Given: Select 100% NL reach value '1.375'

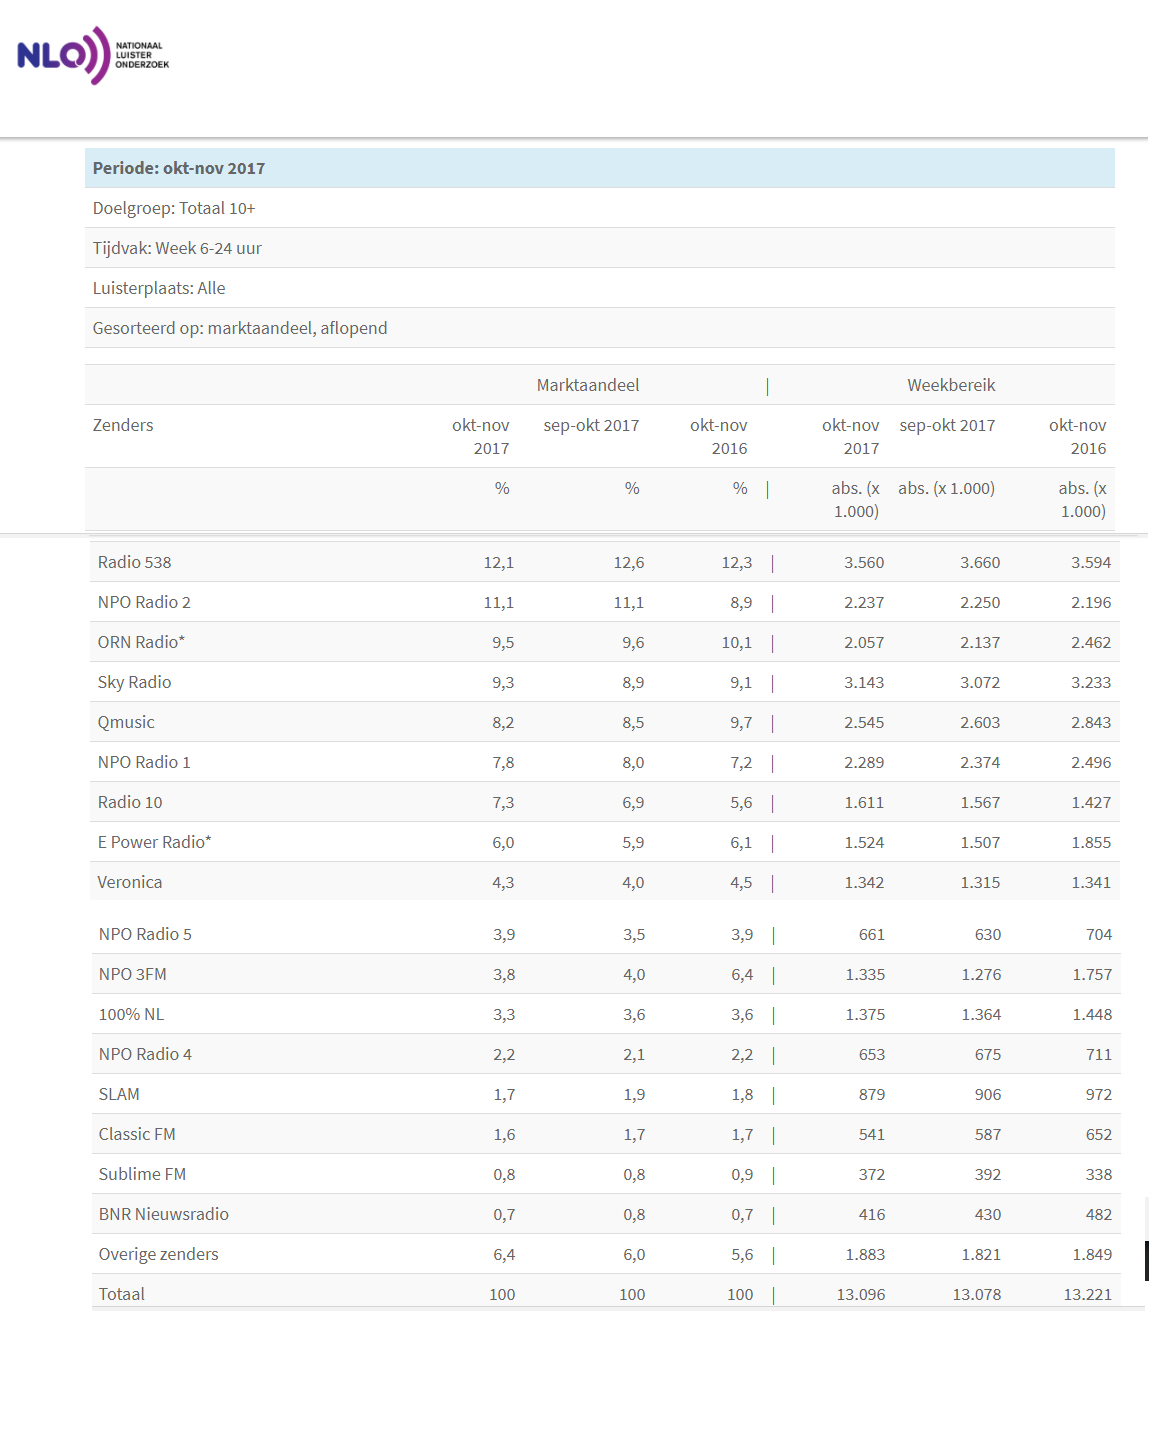Looking at the screenshot, I should [865, 1014].
